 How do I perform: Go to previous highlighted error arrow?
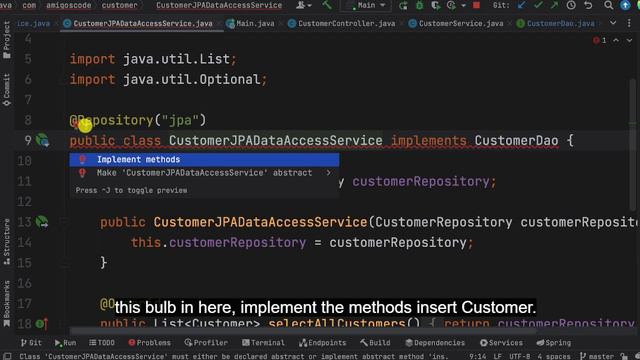616,40
